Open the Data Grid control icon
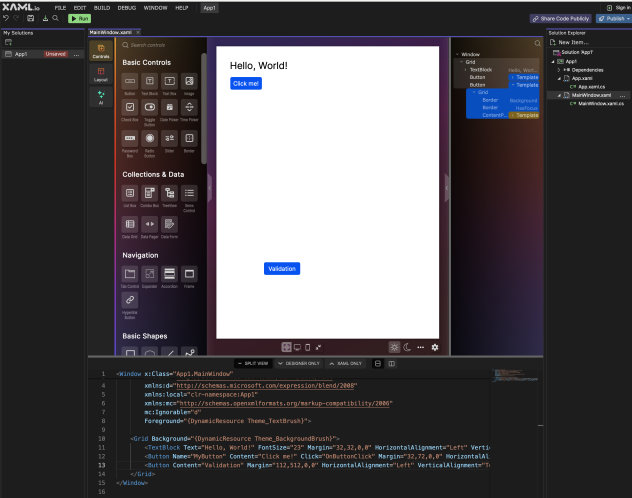Viewport: 632px width, 498px height. (x=130, y=224)
